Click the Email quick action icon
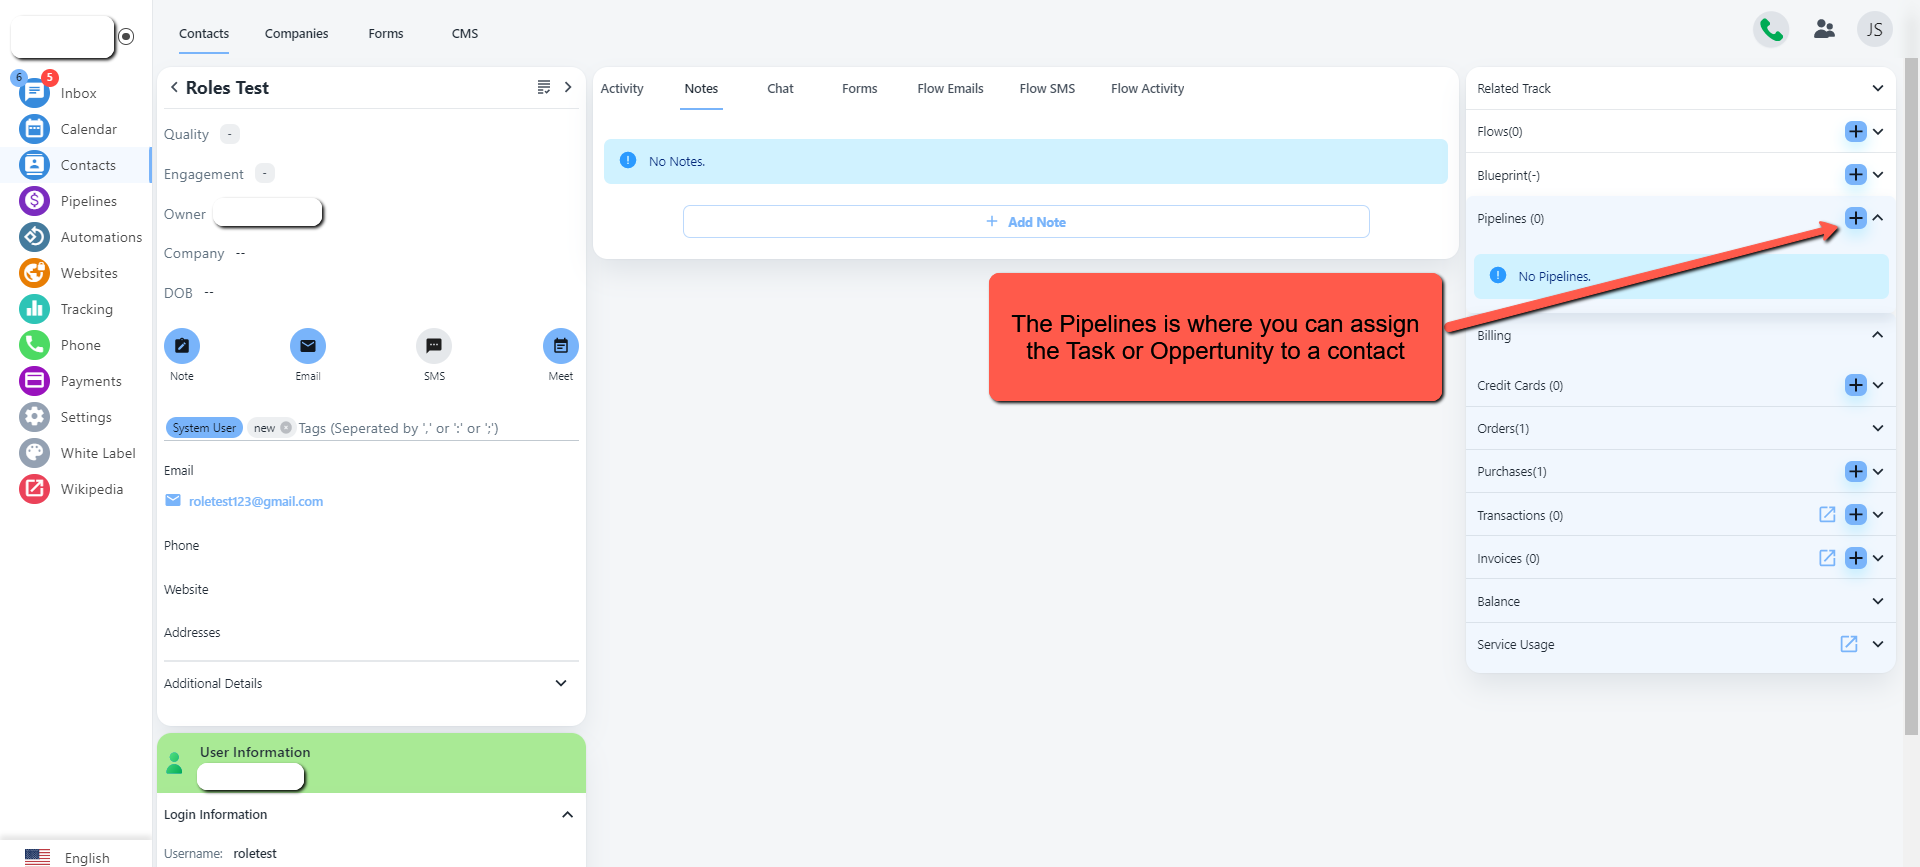The width and height of the screenshot is (1920, 867). pos(308,346)
